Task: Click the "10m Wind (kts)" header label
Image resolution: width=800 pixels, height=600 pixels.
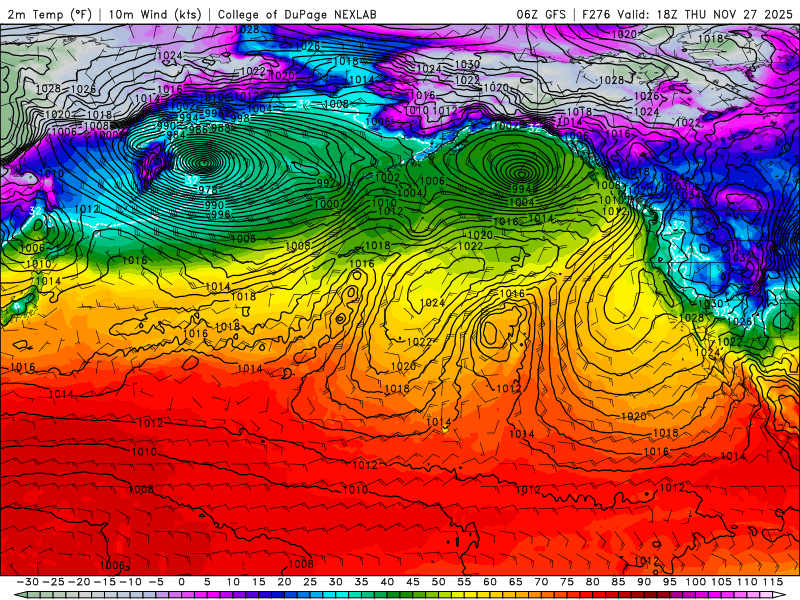Action: [x=156, y=14]
